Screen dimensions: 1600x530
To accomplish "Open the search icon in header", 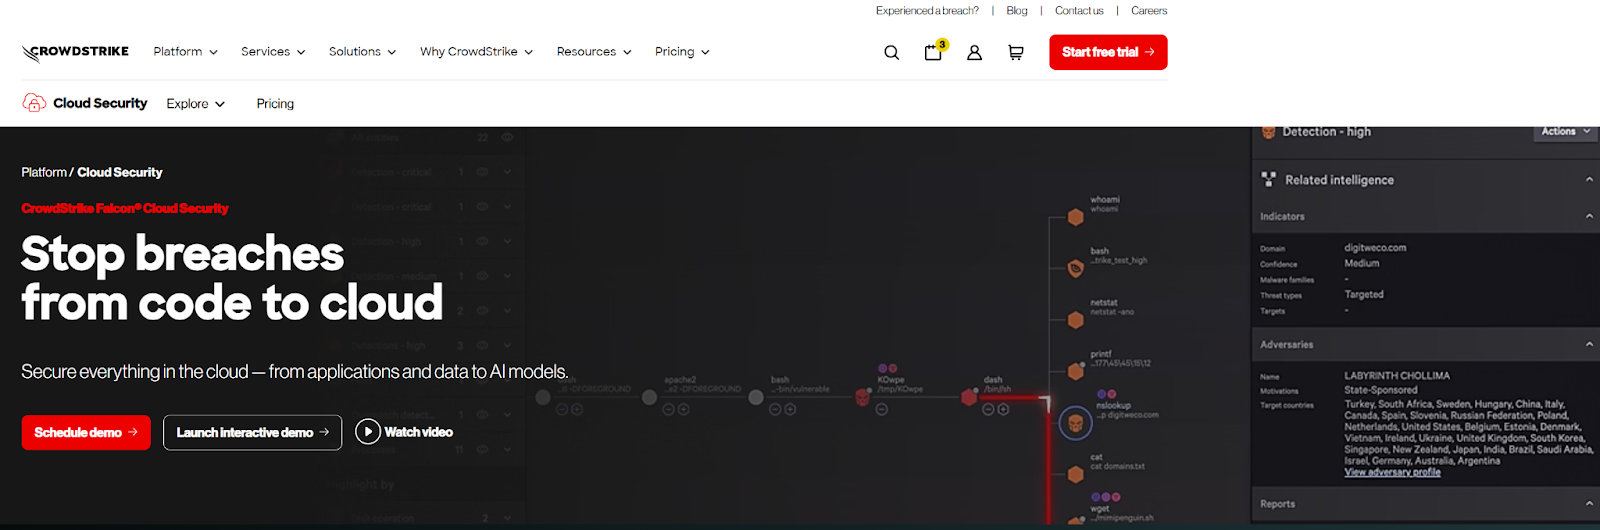I will 891,52.
